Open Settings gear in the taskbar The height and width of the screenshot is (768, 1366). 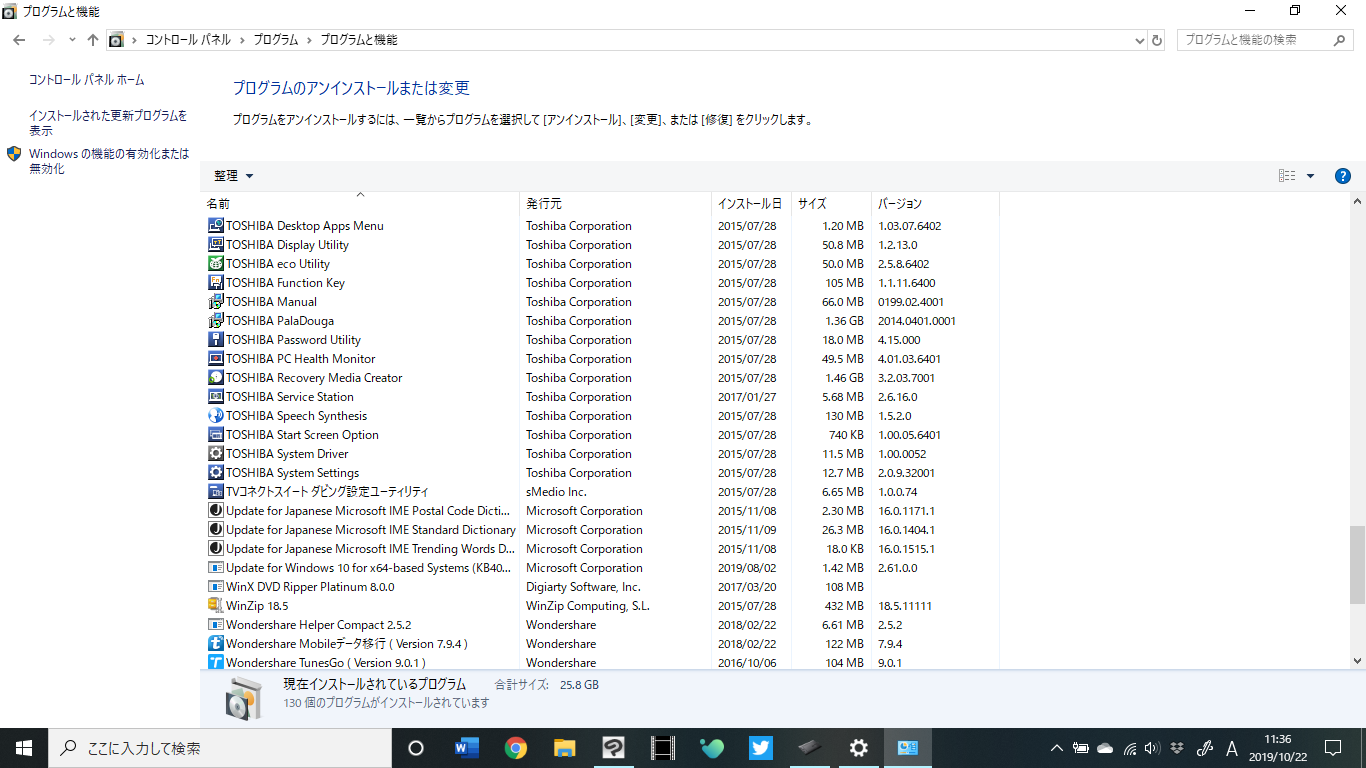858,748
